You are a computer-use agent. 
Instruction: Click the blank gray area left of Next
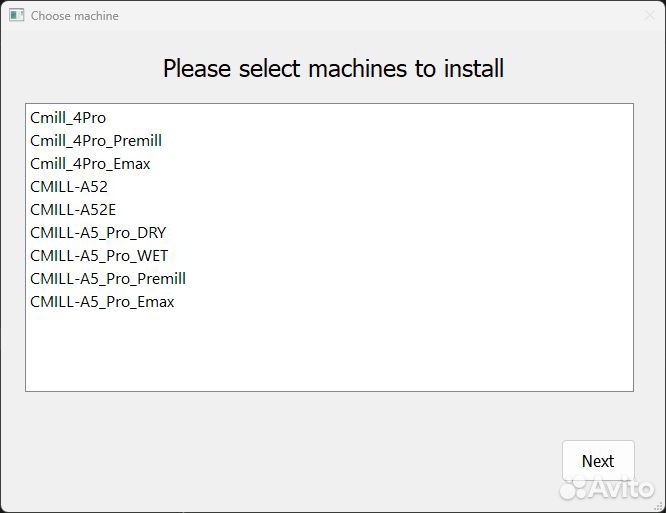click(x=300, y=460)
